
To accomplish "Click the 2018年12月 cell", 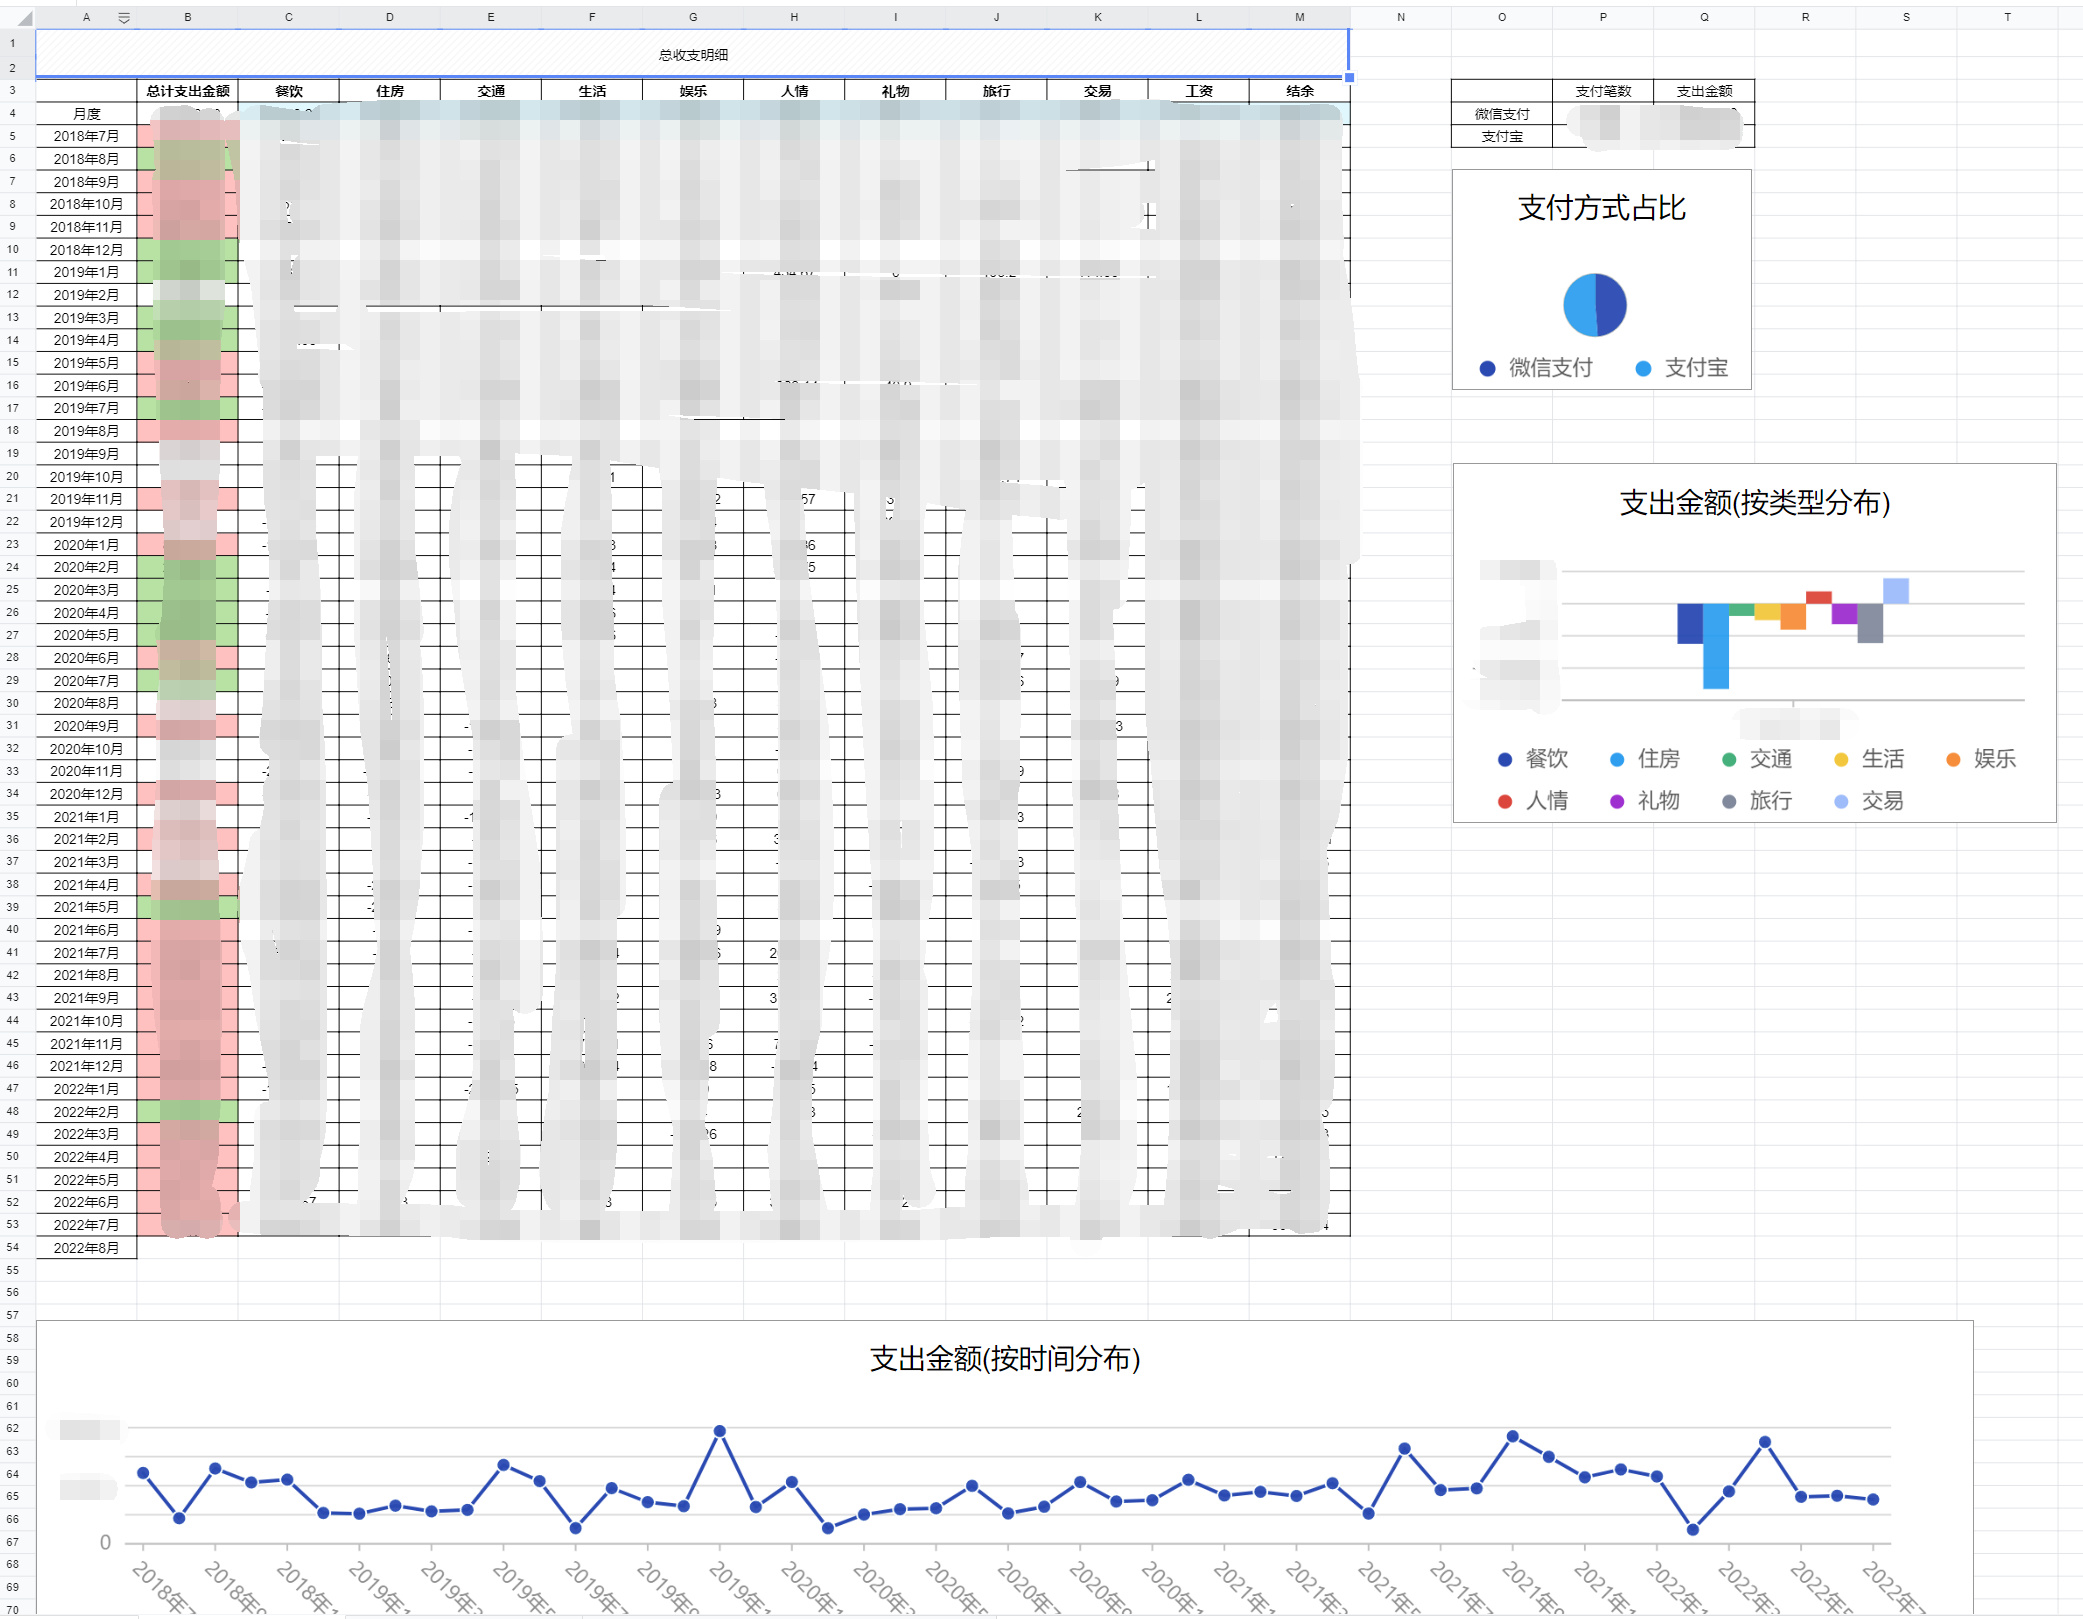I will coord(87,250).
